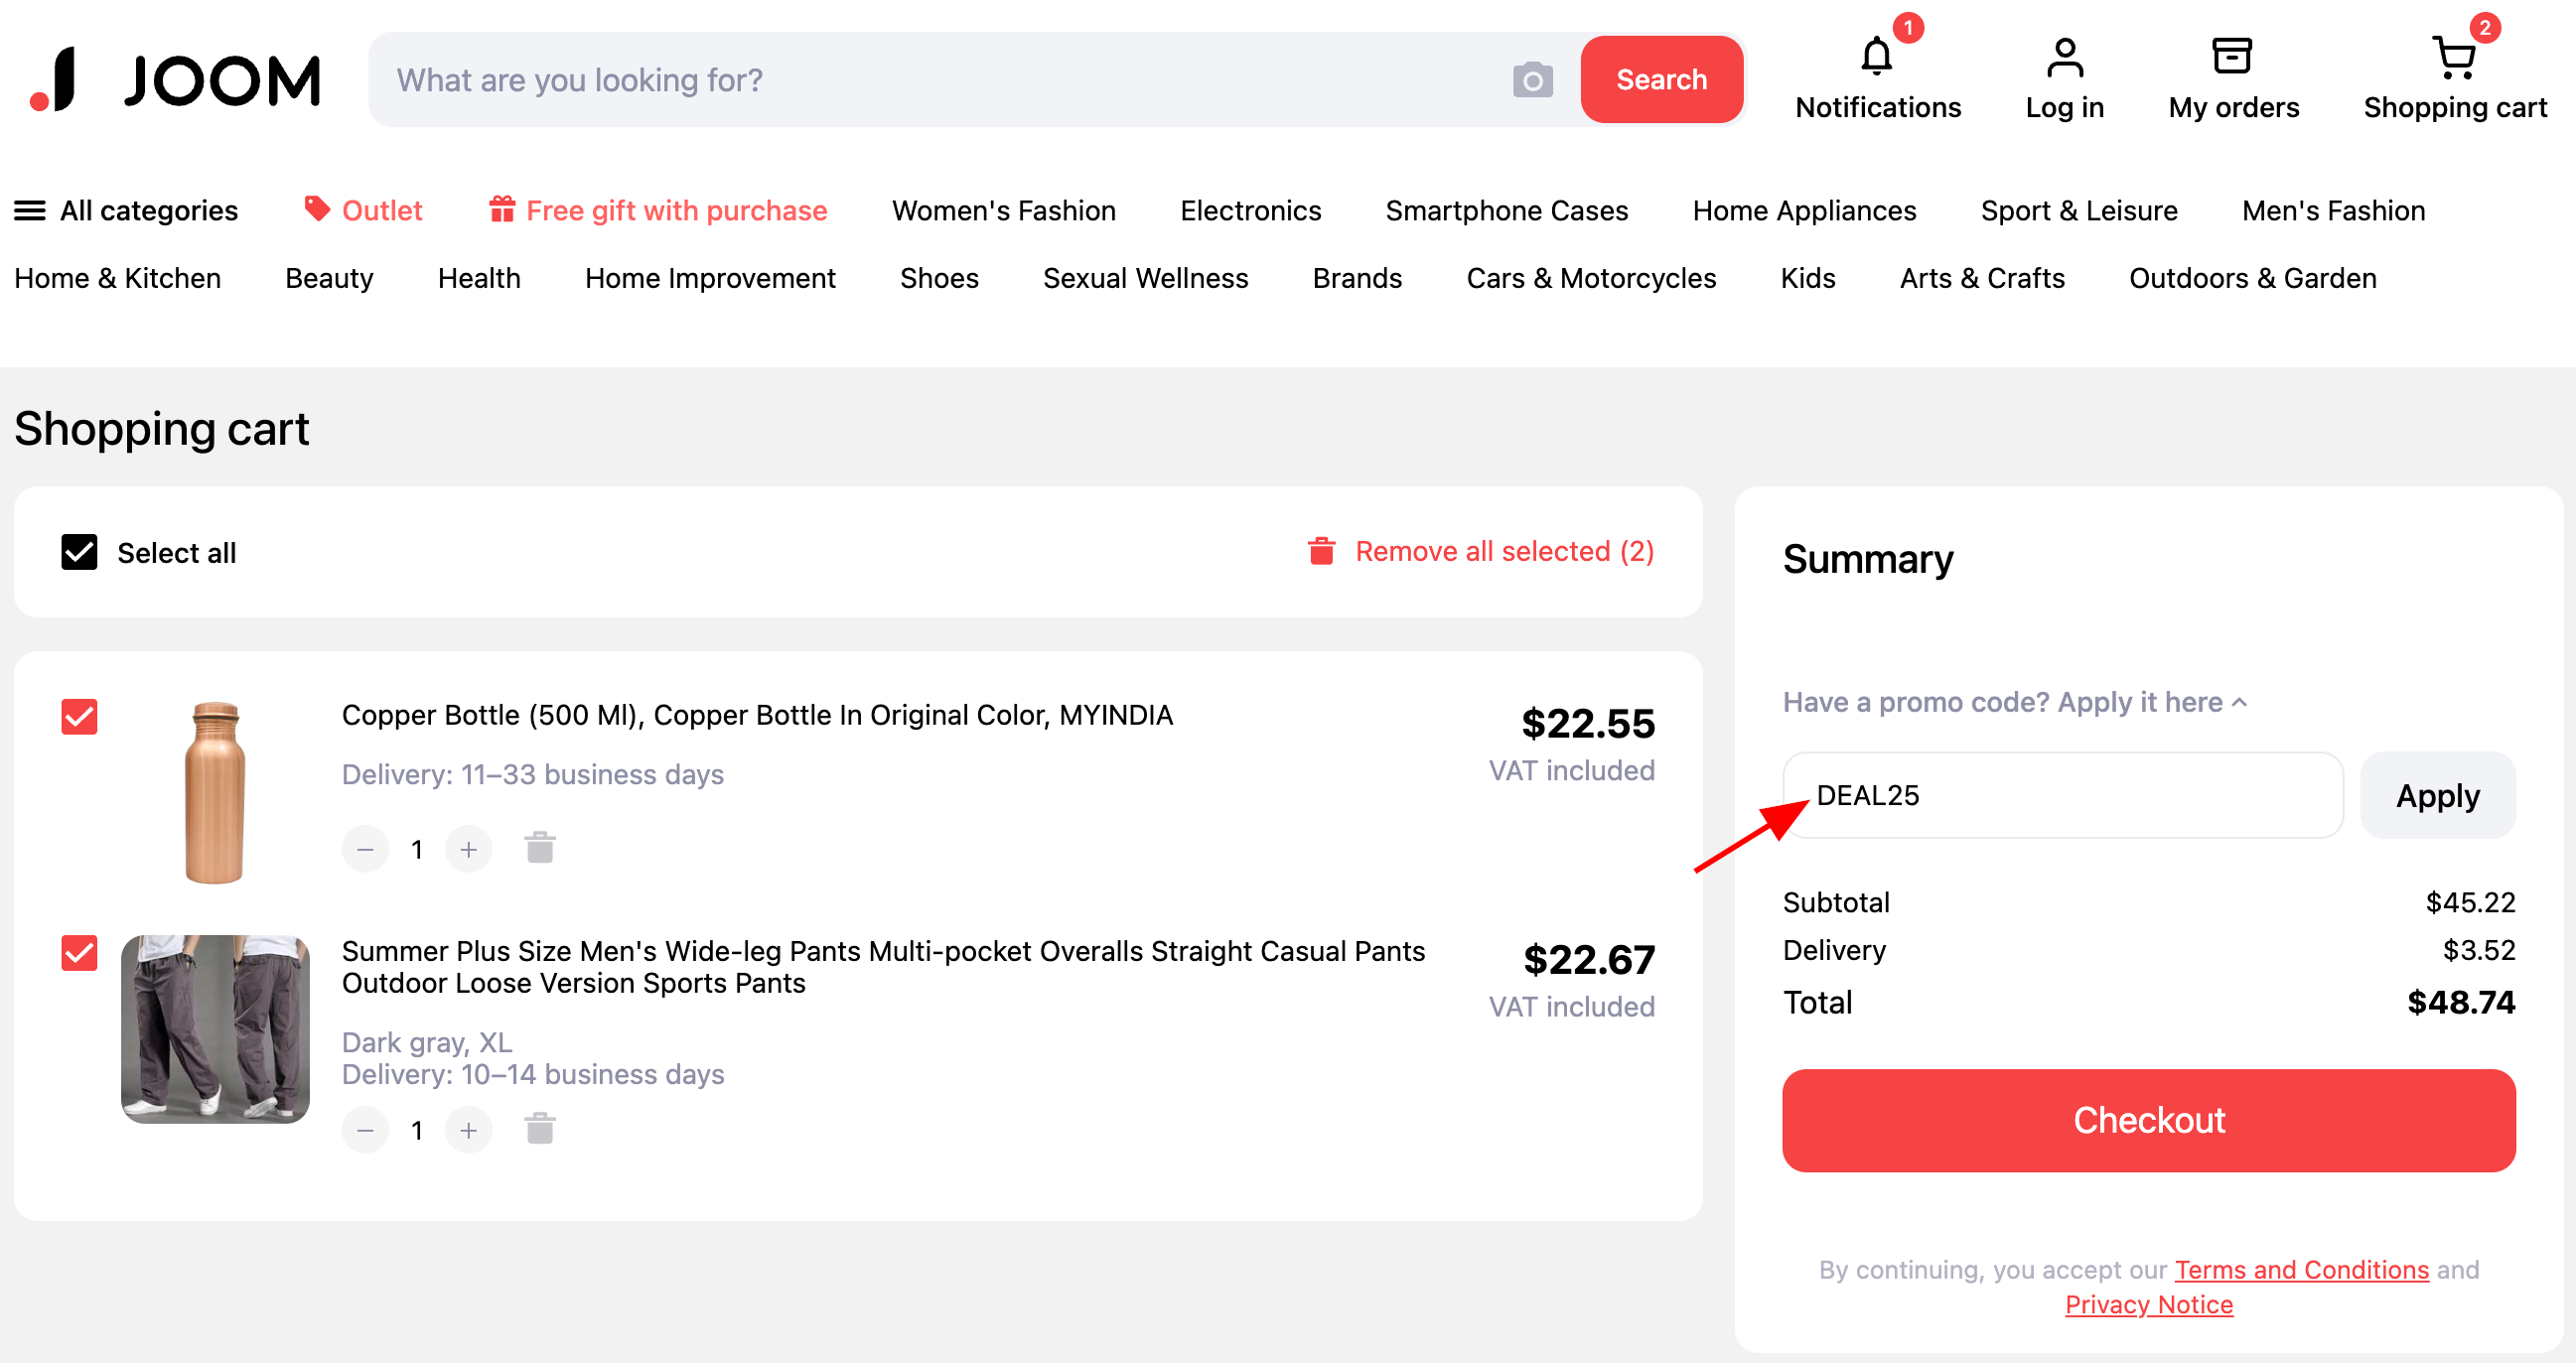The image size is (2576, 1363).
Task: Open the All categories menu
Action: click(x=126, y=210)
